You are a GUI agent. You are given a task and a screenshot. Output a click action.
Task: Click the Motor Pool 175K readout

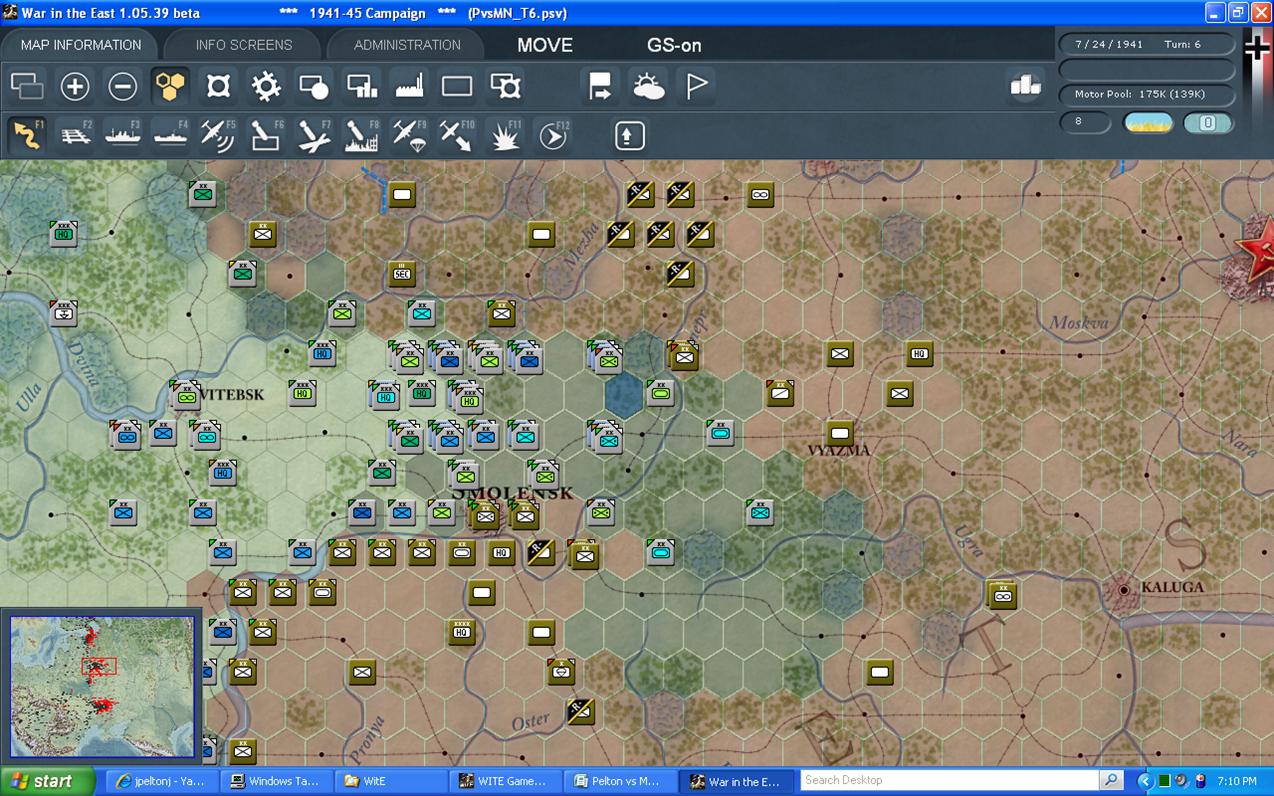(x=1146, y=94)
